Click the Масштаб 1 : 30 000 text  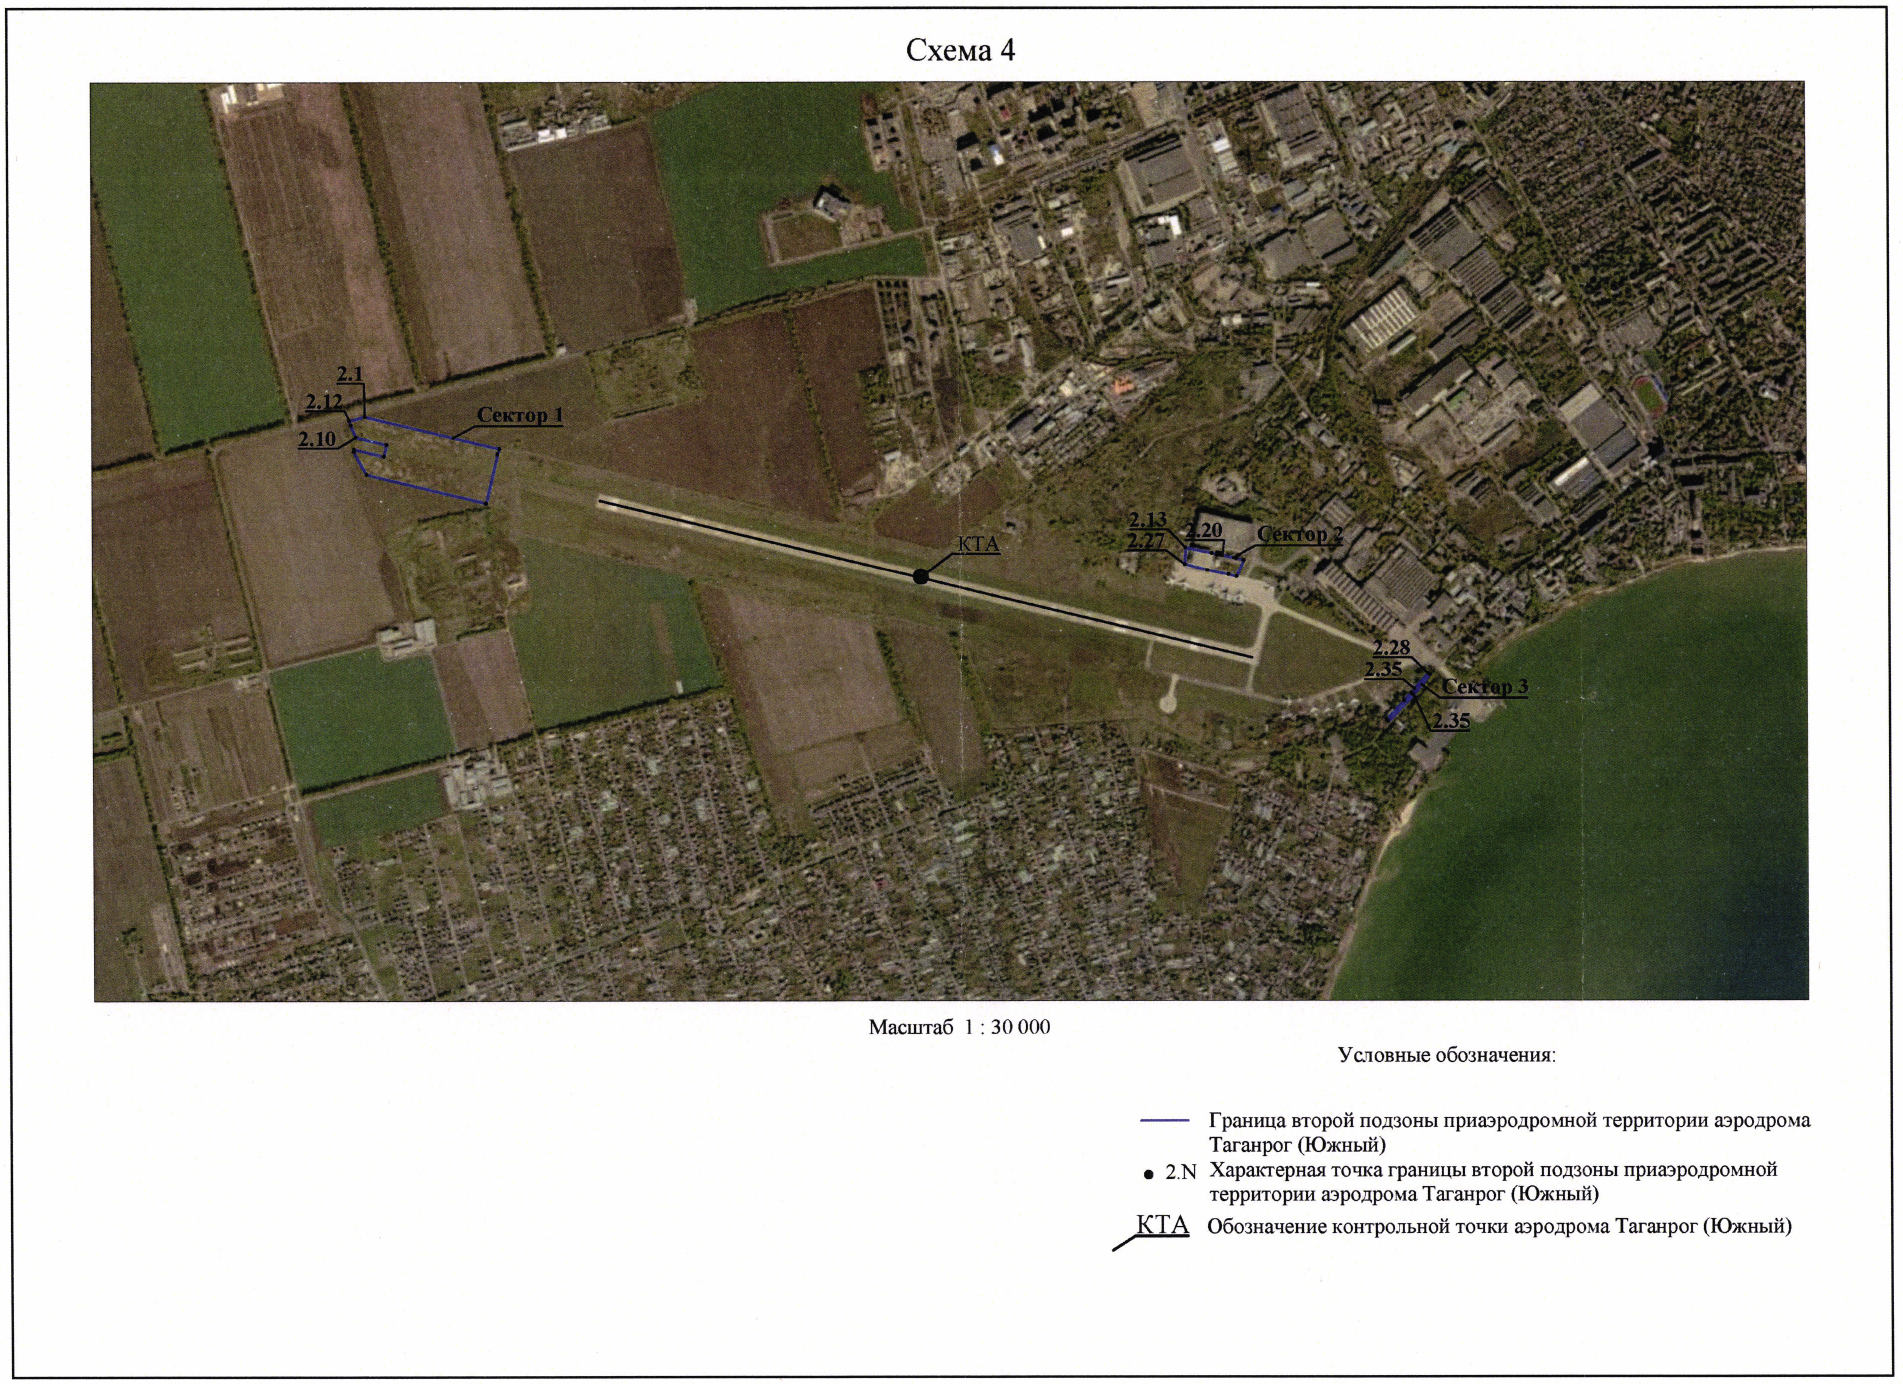(958, 1027)
